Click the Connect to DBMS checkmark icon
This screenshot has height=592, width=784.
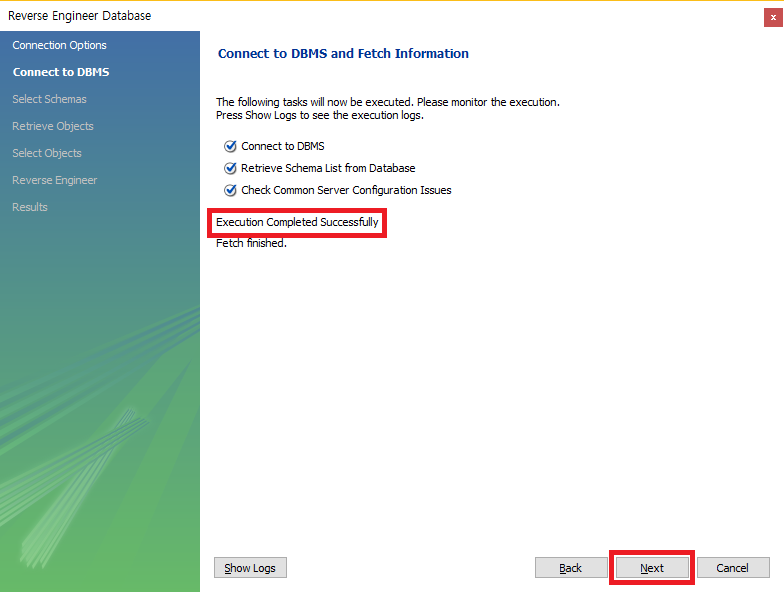click(230, 146)
